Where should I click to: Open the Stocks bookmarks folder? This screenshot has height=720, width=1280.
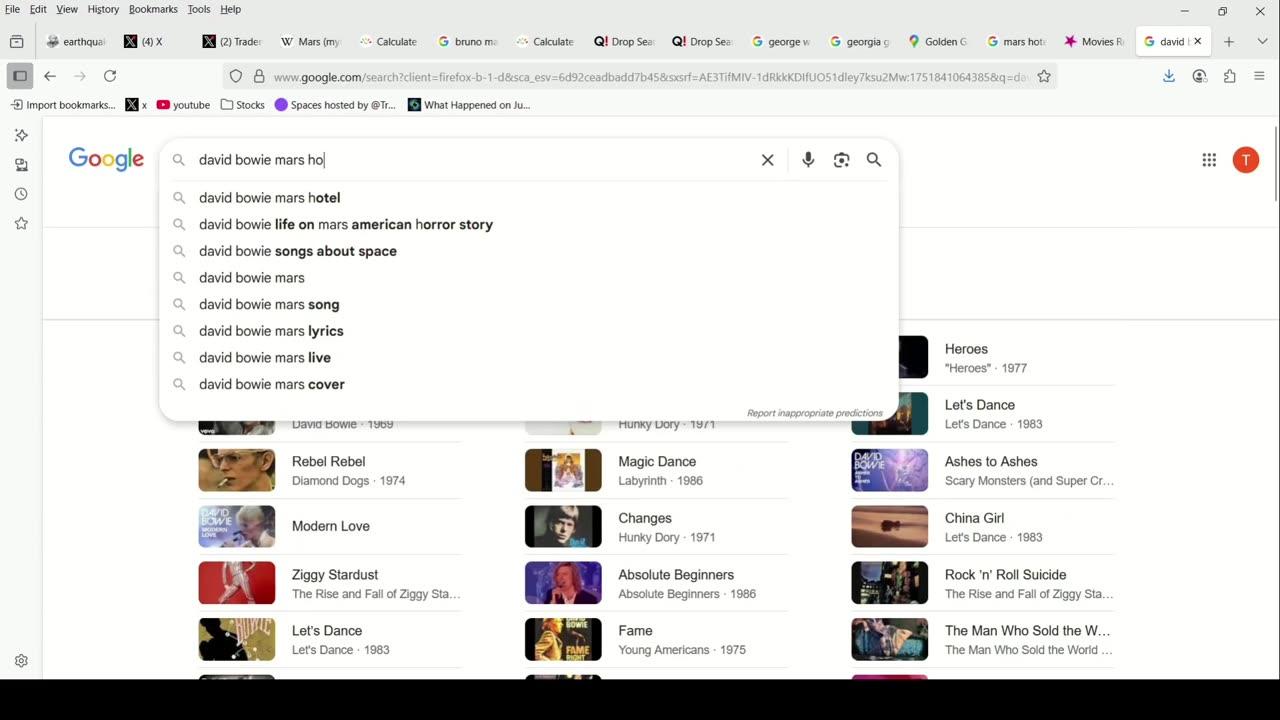pyautogui.click(x=243, y=105)
